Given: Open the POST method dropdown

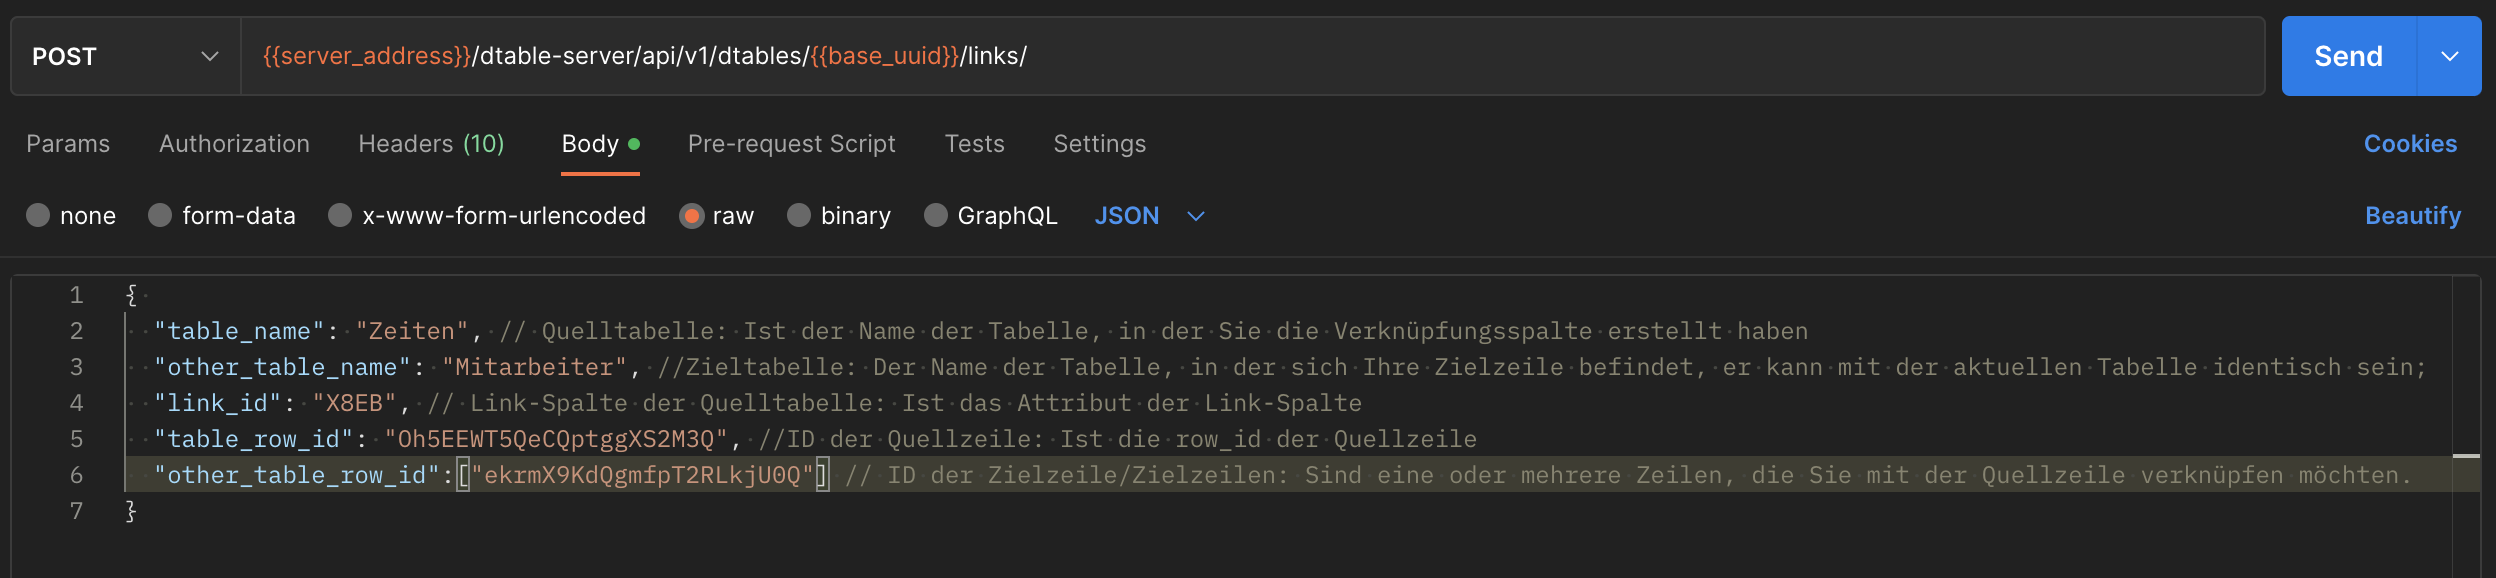Looking at the screenshot, I should (x=126, y=56).
